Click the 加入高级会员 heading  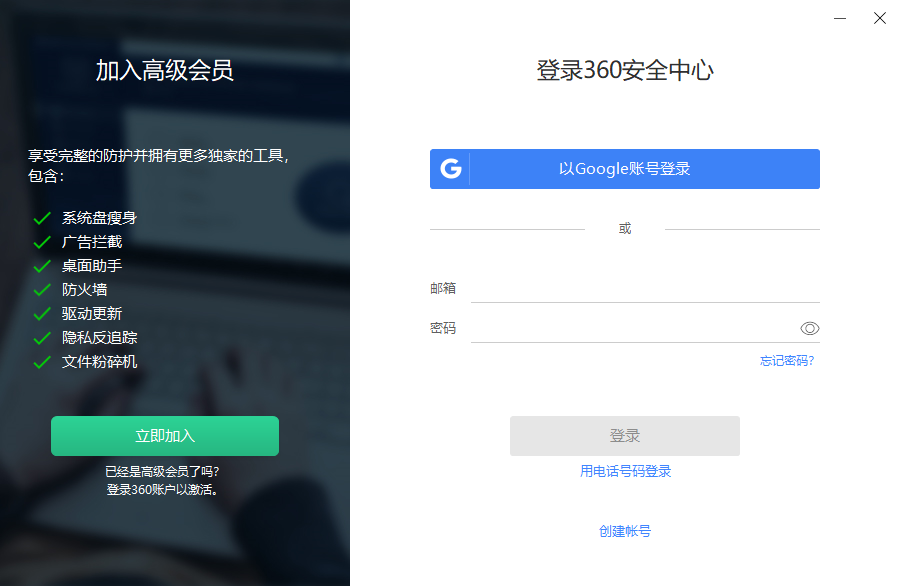click(165, 71)
